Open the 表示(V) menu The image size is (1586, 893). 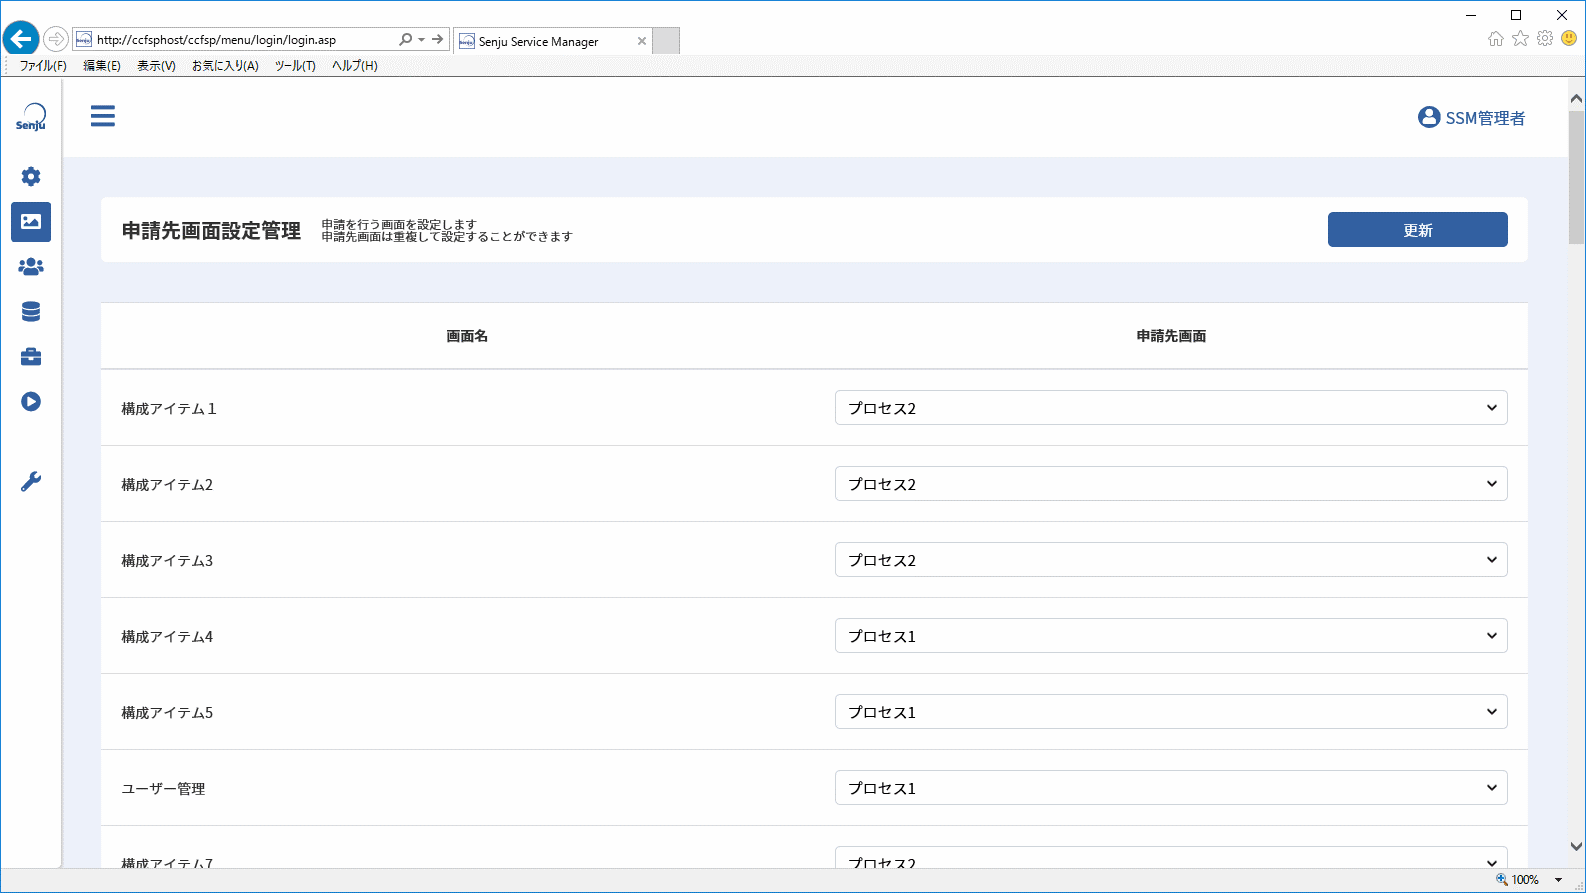pos(156,66)
